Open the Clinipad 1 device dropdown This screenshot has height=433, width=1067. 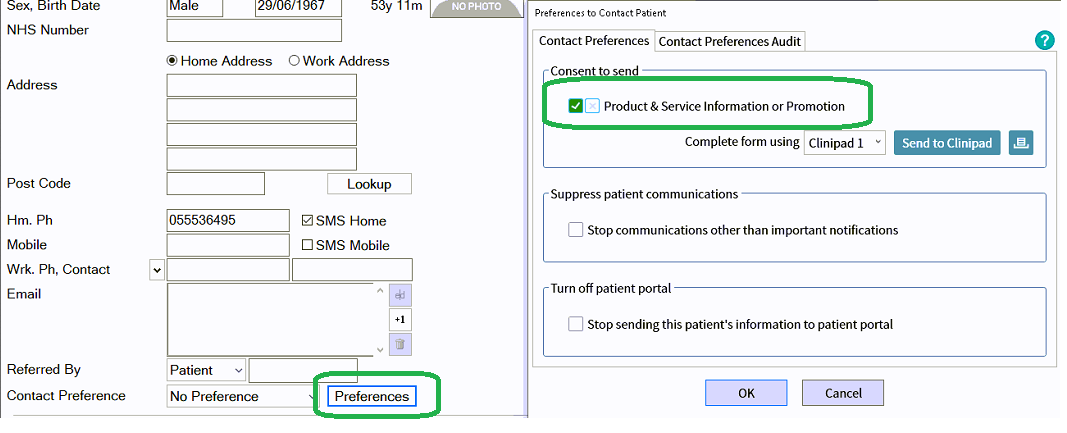coord(844,143)
